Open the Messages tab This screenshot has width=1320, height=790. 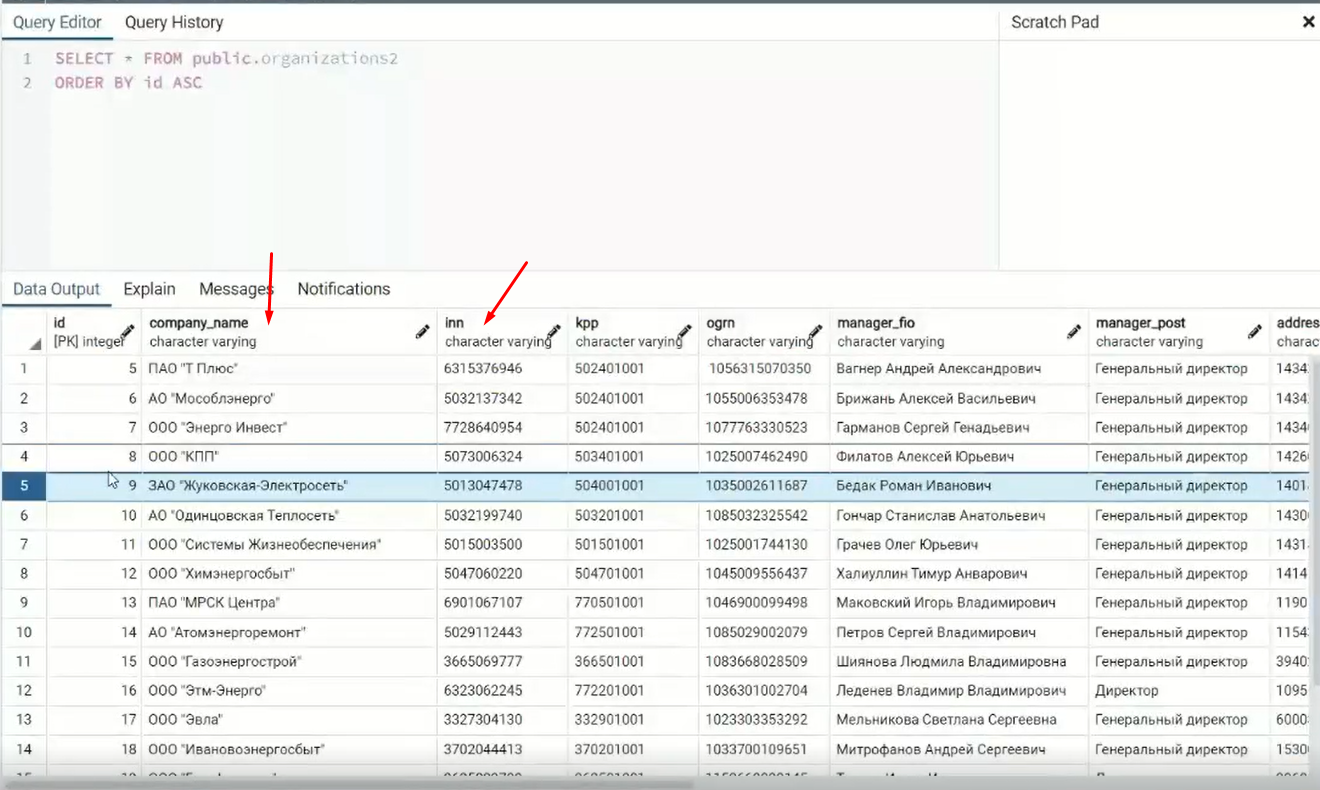(236, 289)
